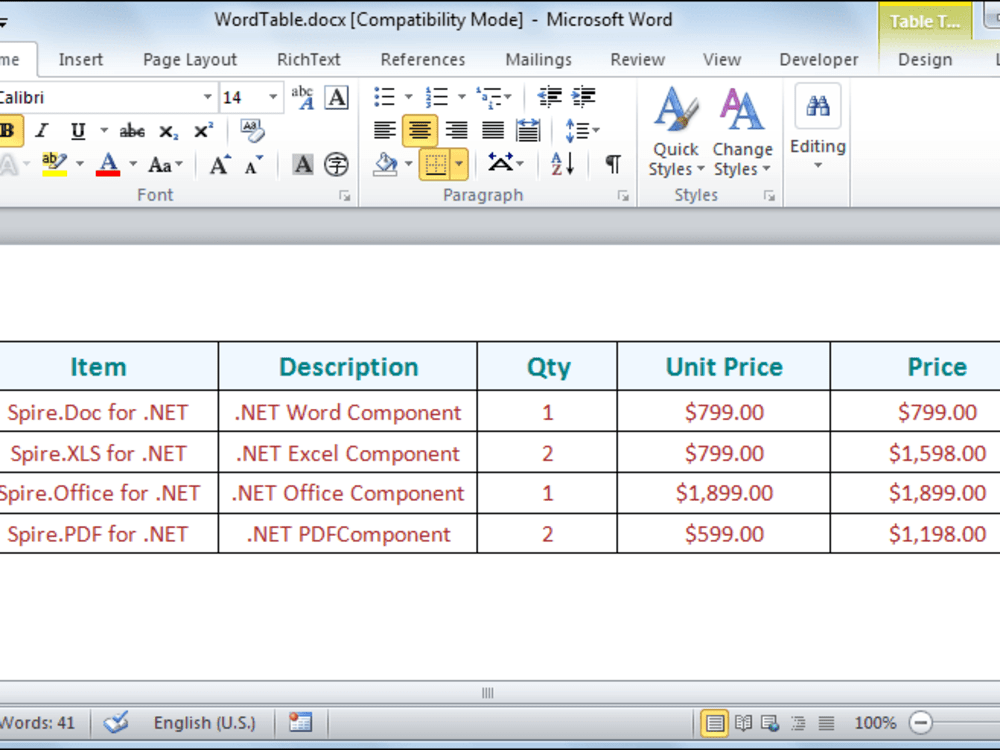Click the Multilevel List icon
Screen dimensions: 1000x750
[490, 97]
